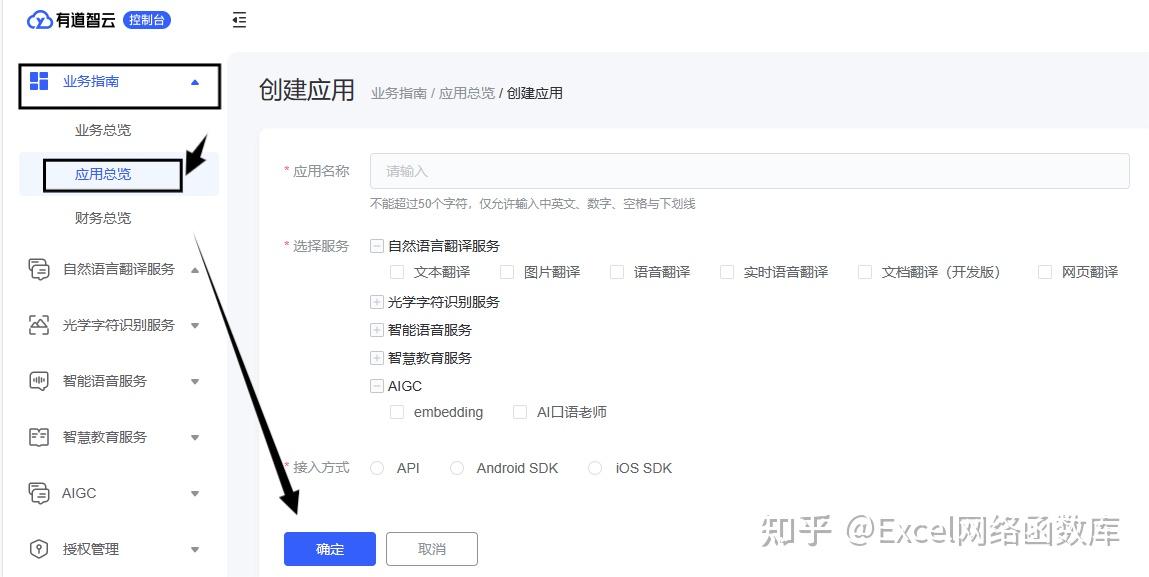Click the 智慧教育服务 label in the service tree

click(430, 358)
